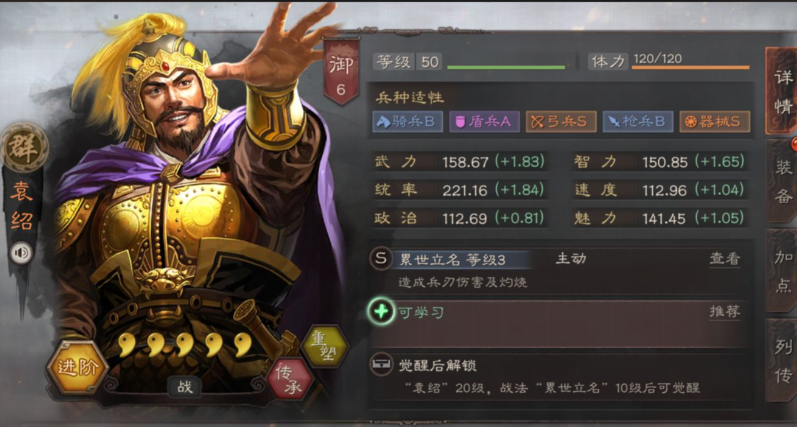Image resolution: width=797 pixels, height=427 pixels.
Task: Switch to the 列传 tab
Action: 782,361
